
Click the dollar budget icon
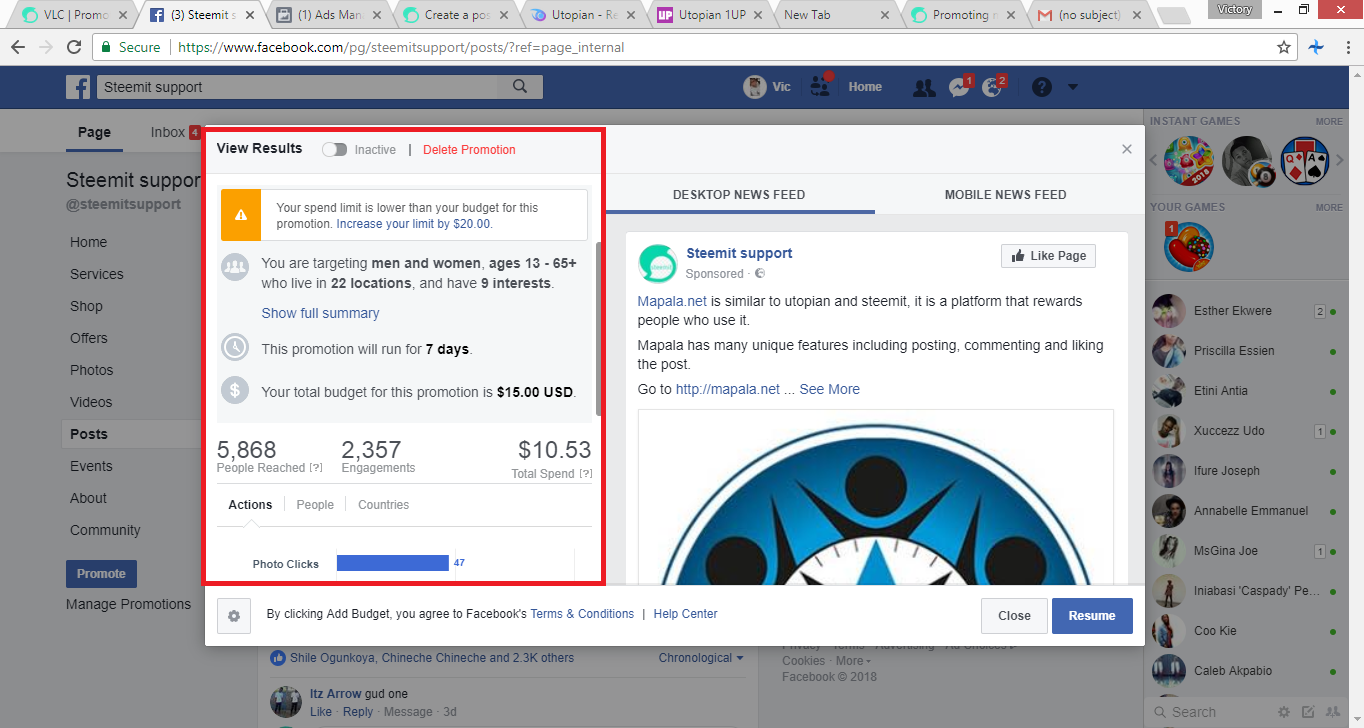(x=235, y=390)
